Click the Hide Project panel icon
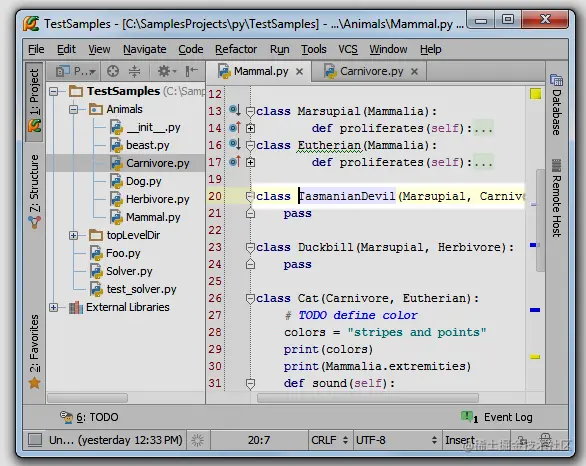 click(192, 71)
